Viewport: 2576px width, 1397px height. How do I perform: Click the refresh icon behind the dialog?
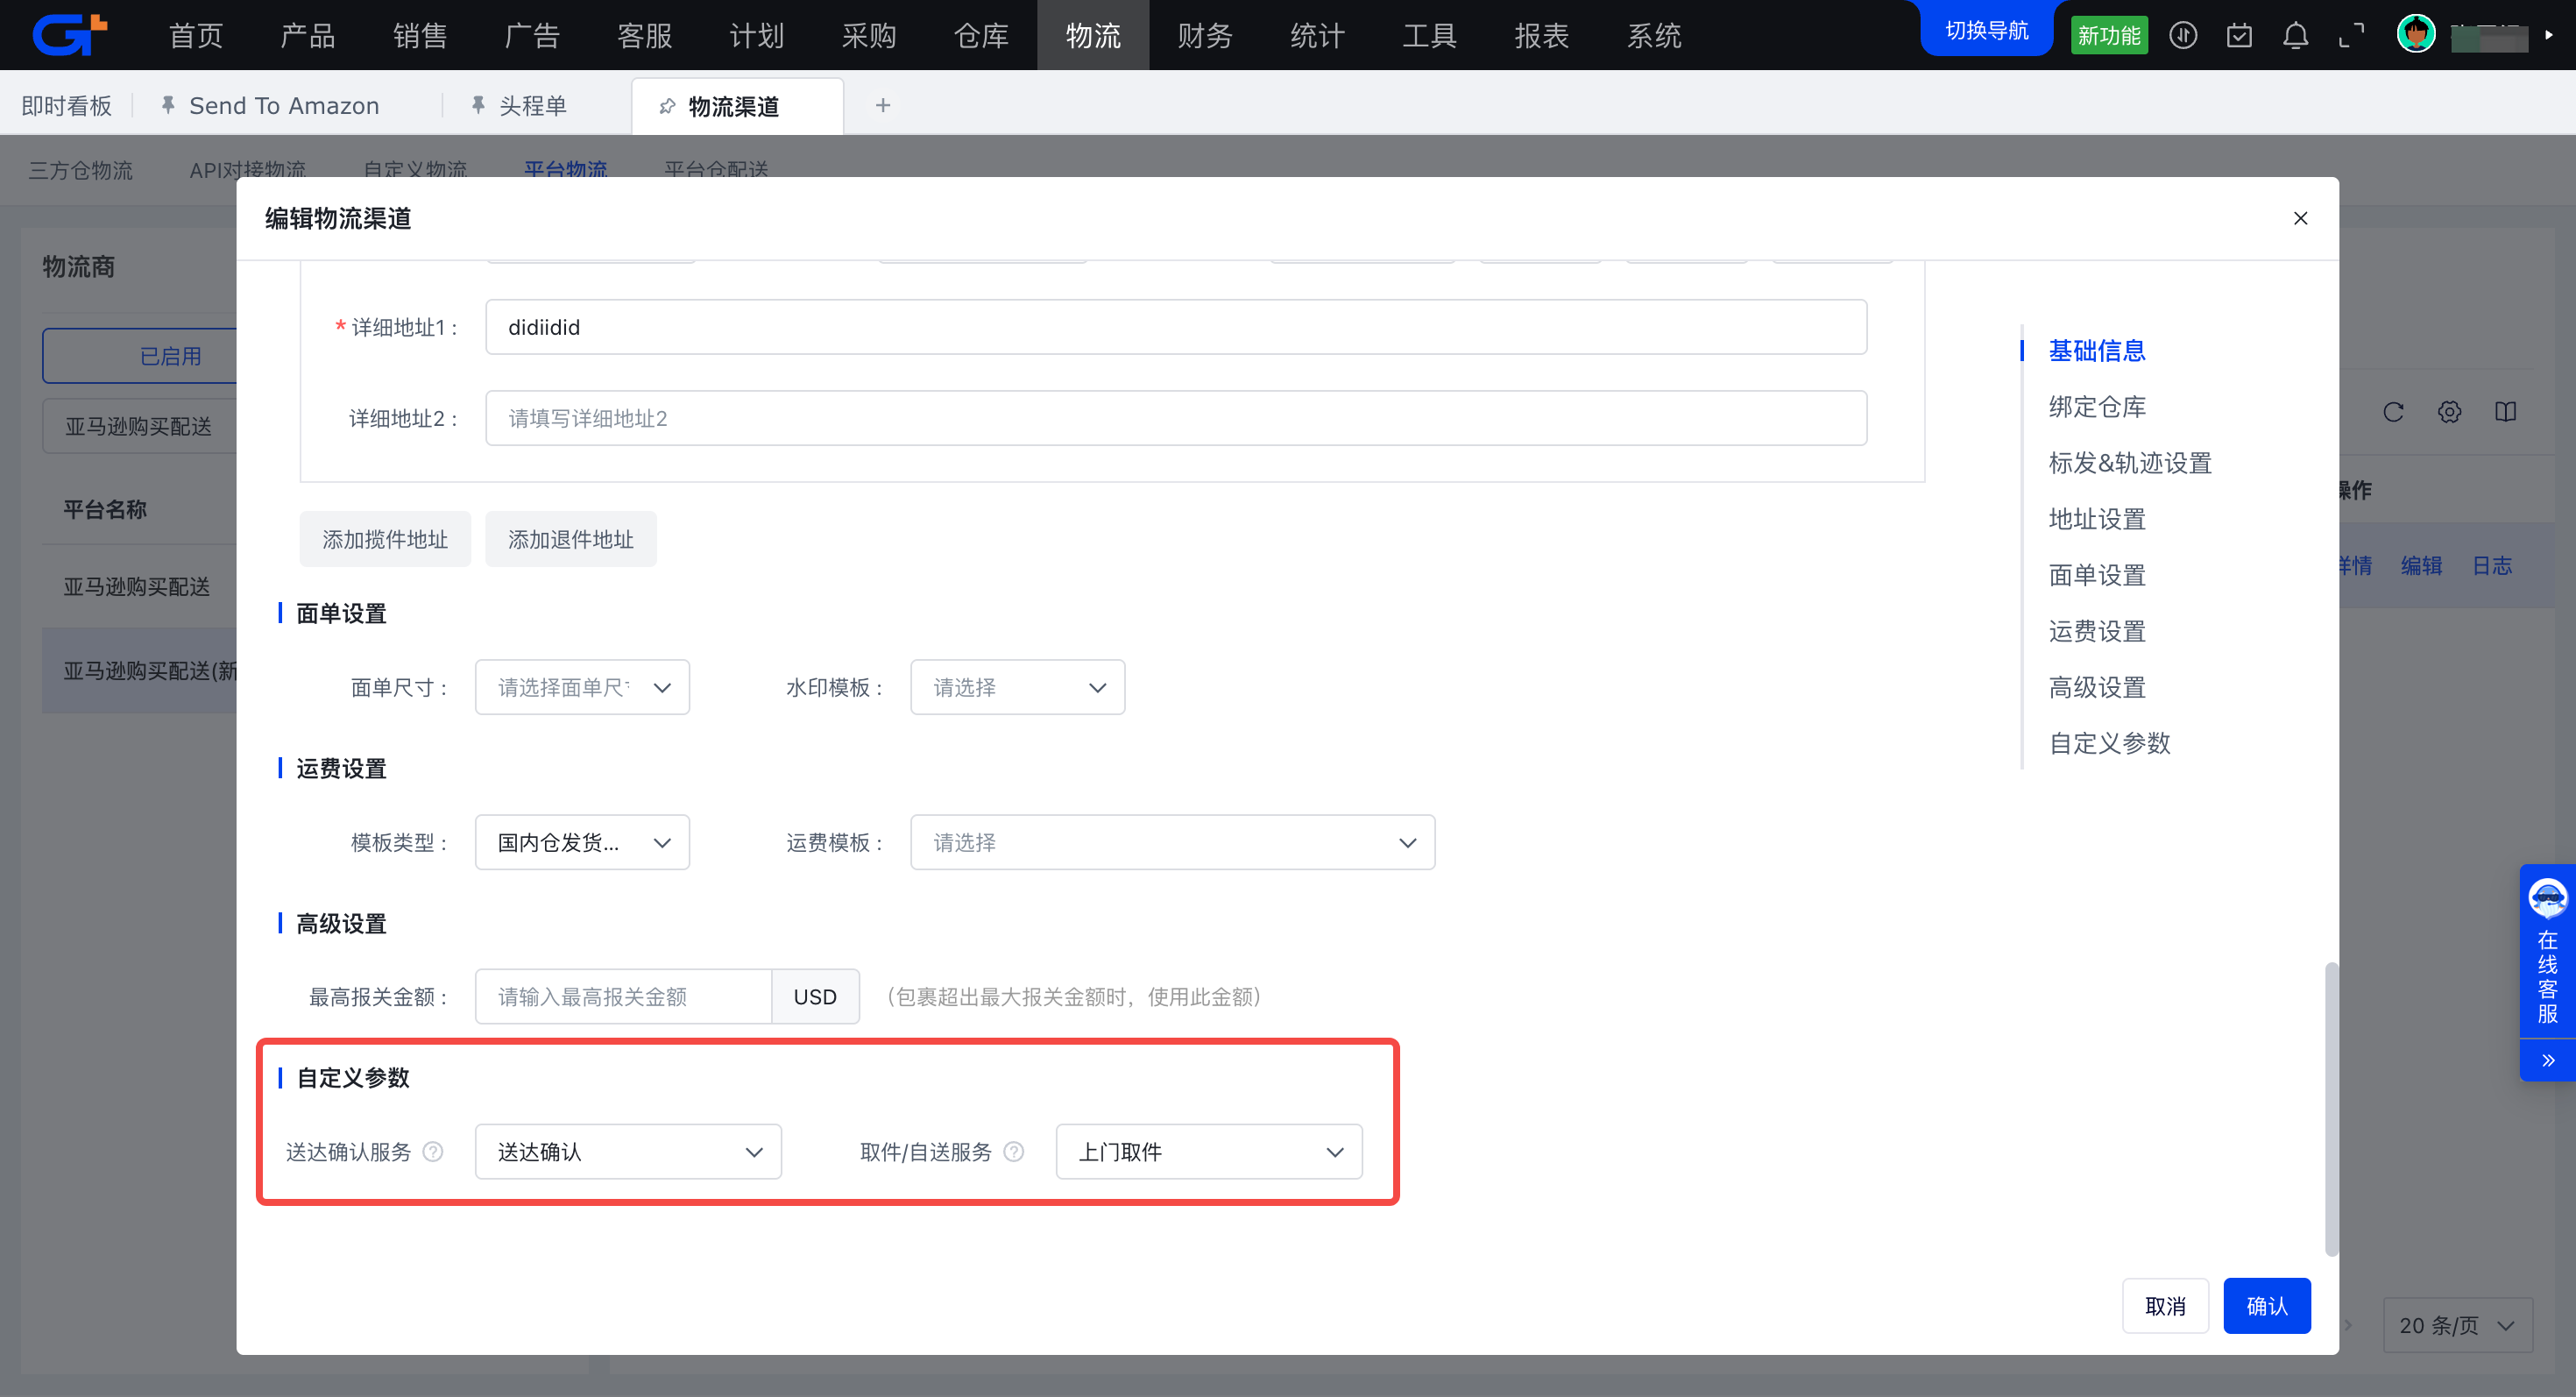coord(2393,412)
